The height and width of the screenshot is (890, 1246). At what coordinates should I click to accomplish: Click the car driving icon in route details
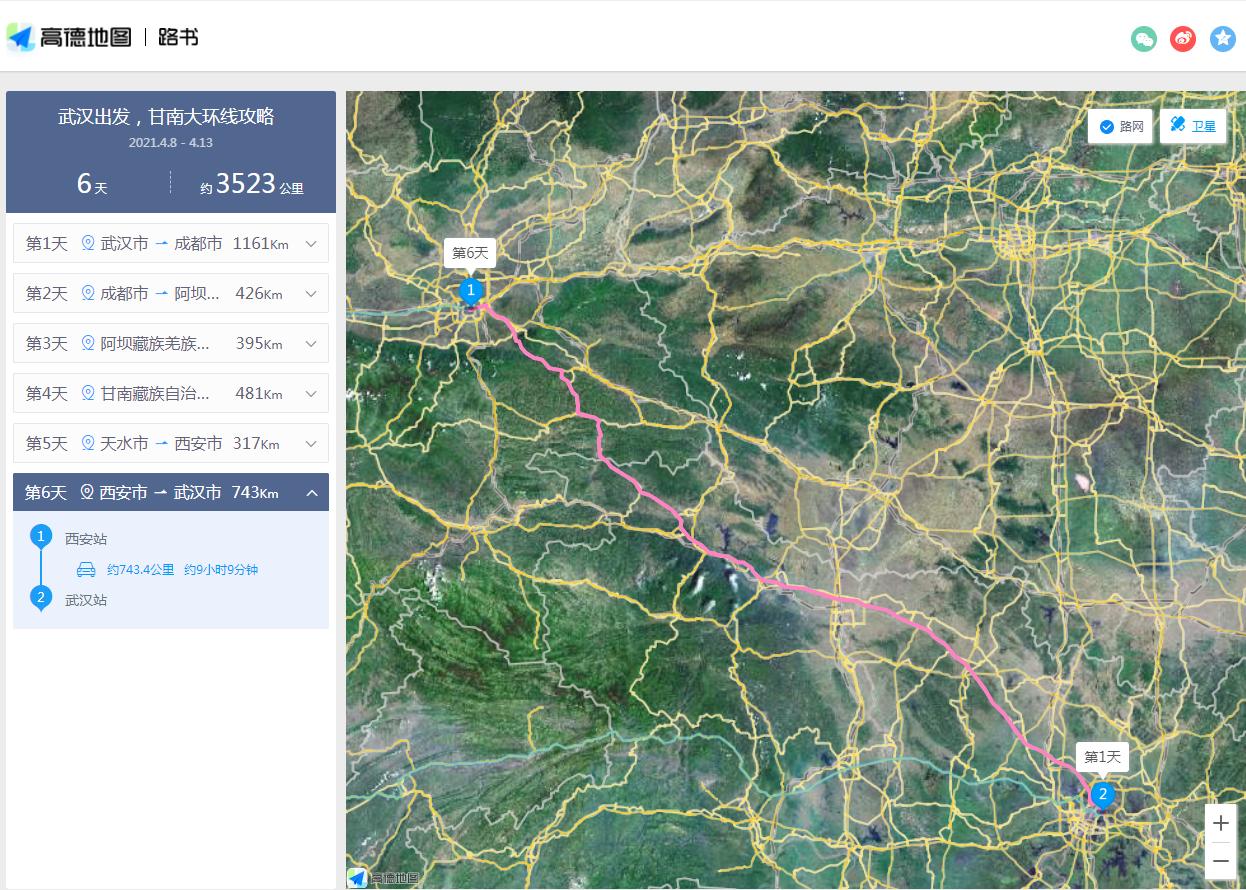pyautogui.click(x=87, y=569)
